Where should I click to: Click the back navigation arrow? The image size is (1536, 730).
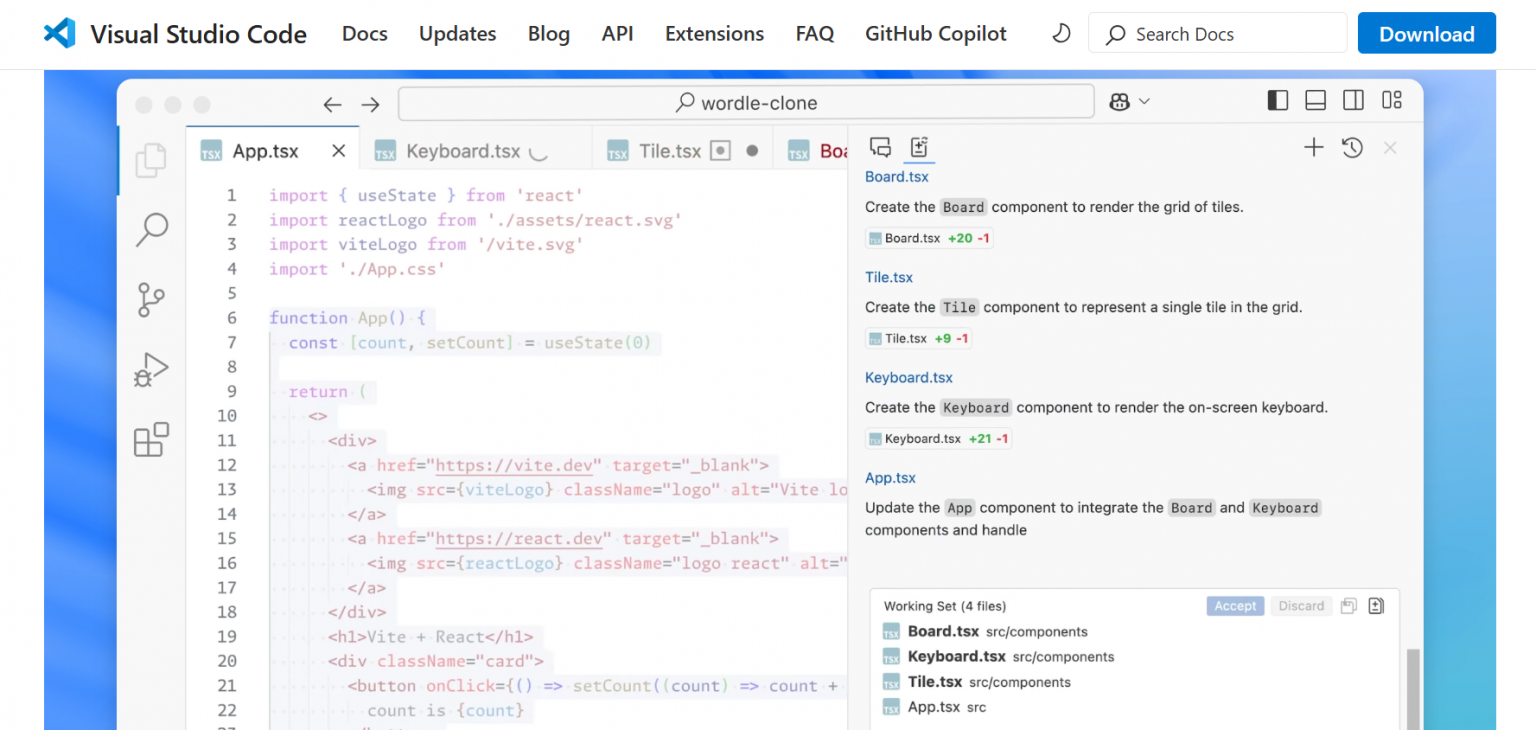tap(332, 103)
